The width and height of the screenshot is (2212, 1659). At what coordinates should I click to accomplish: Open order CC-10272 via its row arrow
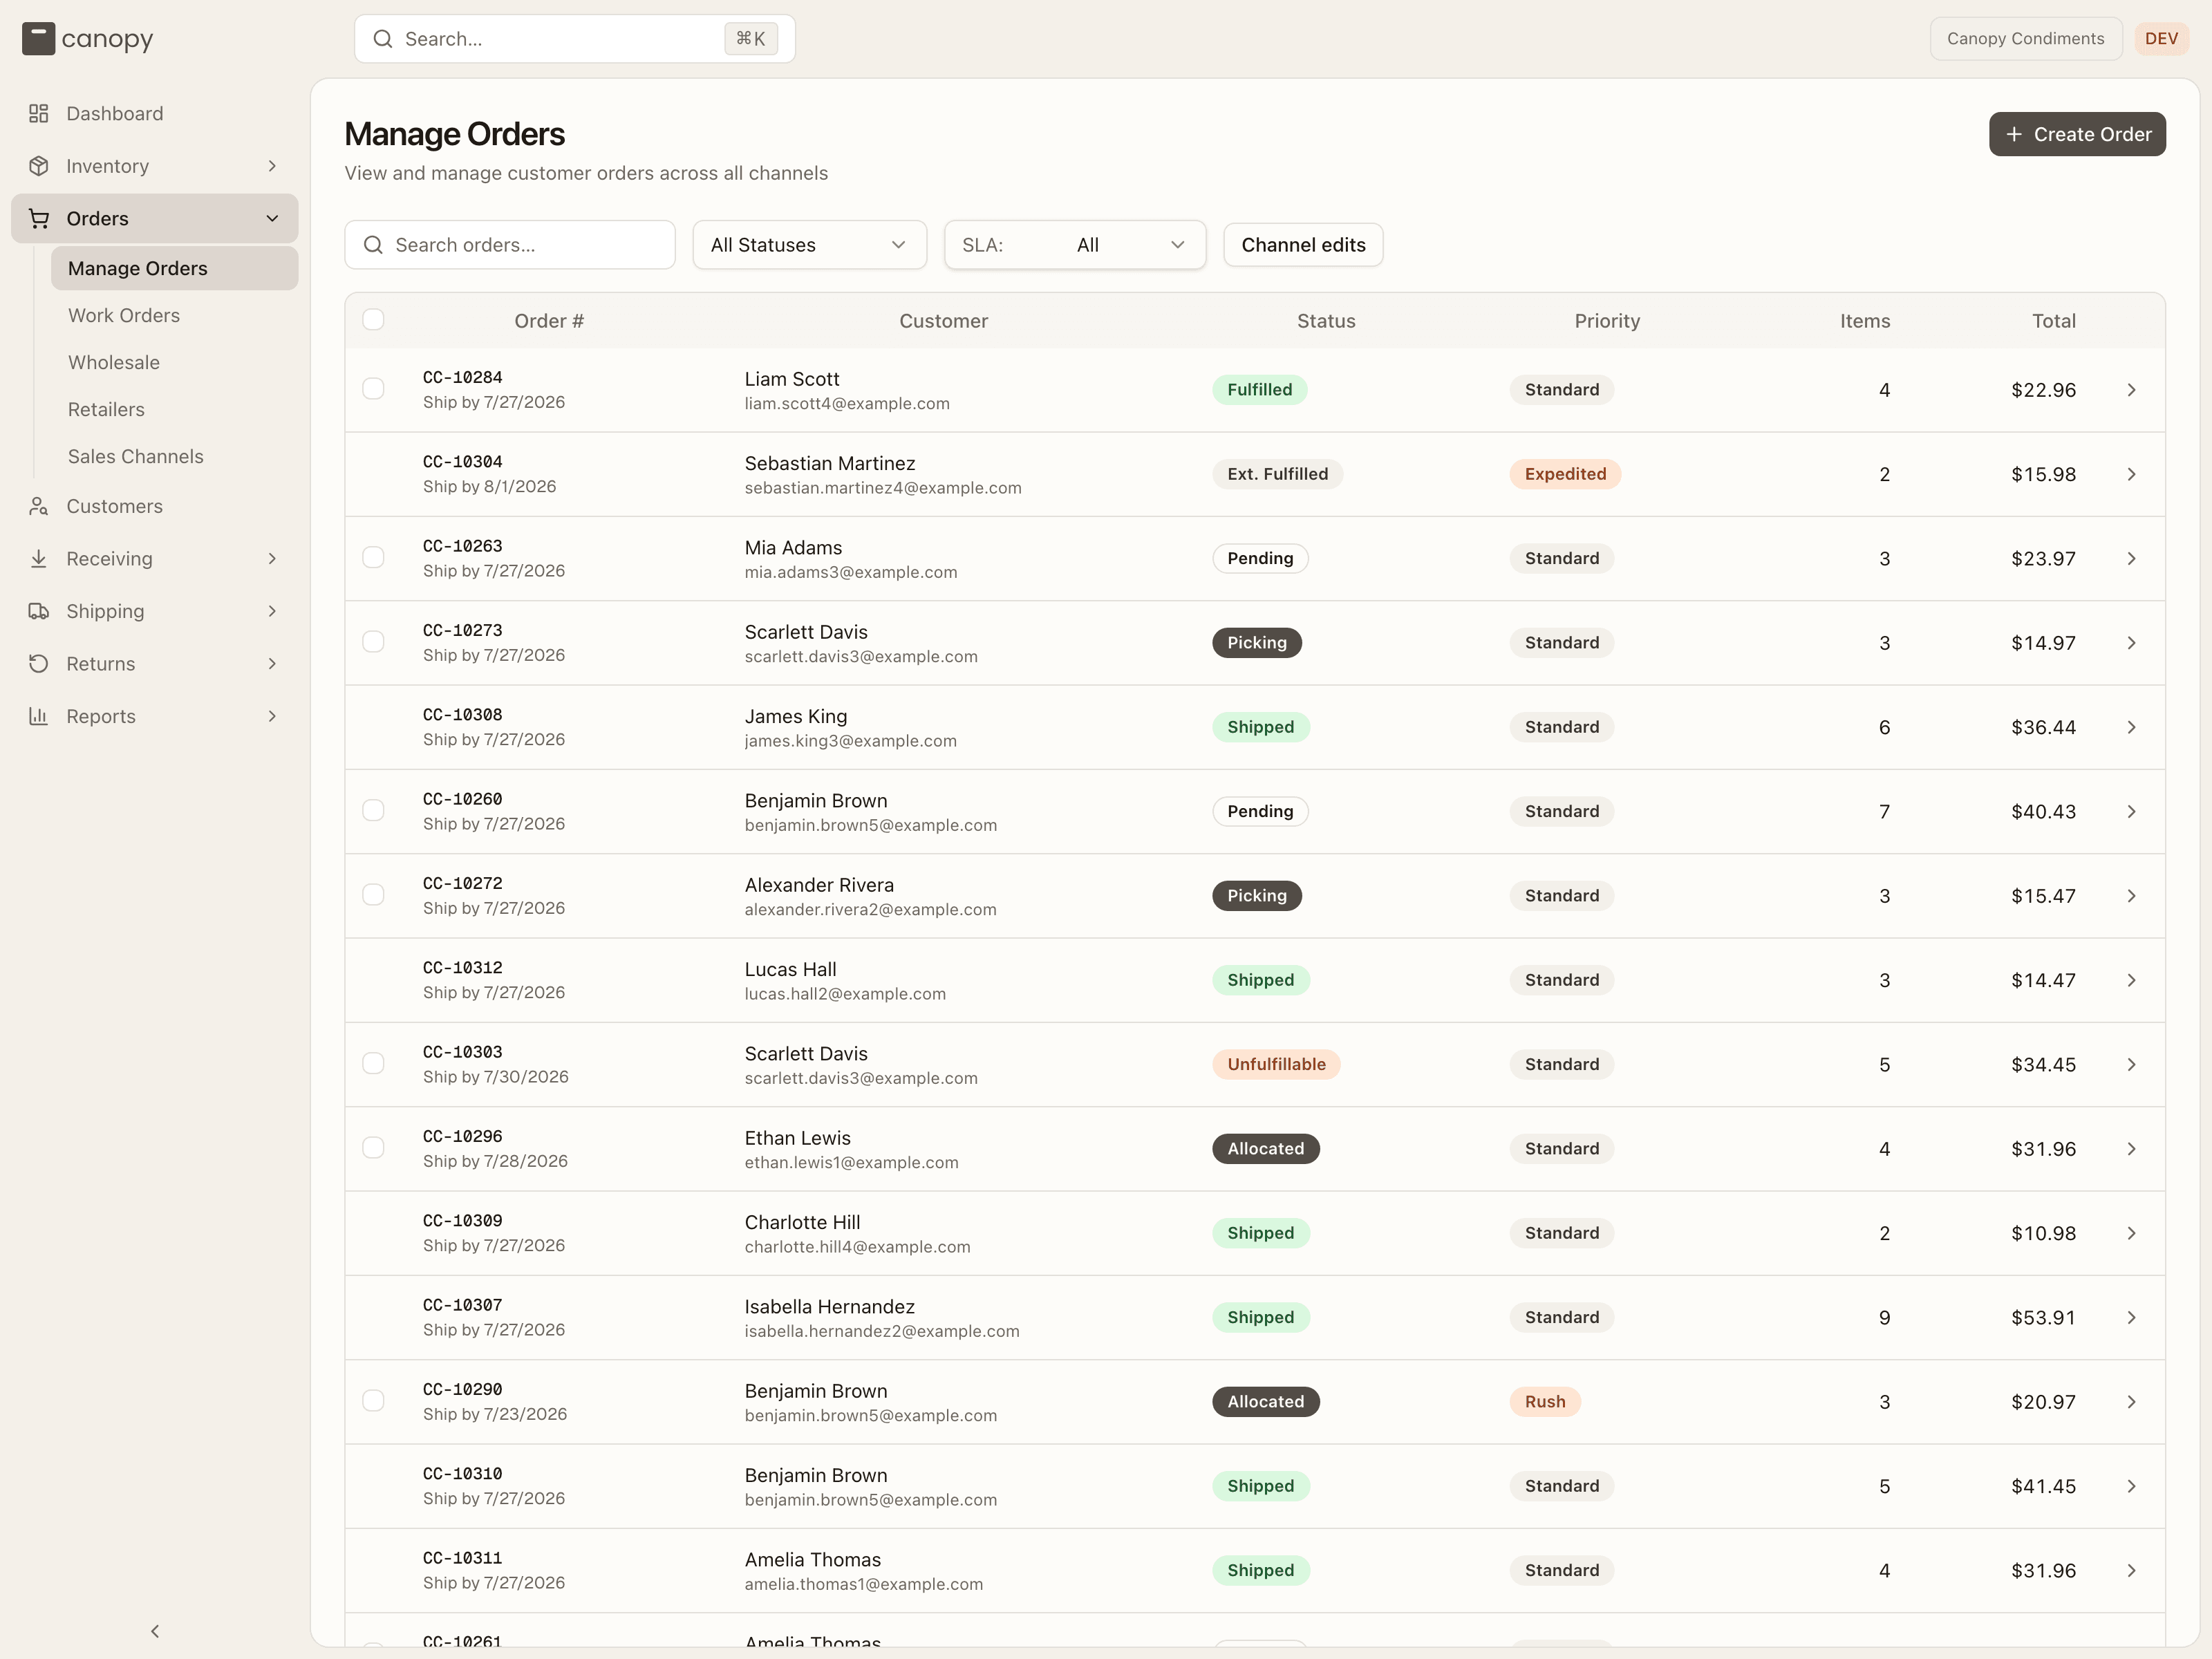pos(2132,896)
